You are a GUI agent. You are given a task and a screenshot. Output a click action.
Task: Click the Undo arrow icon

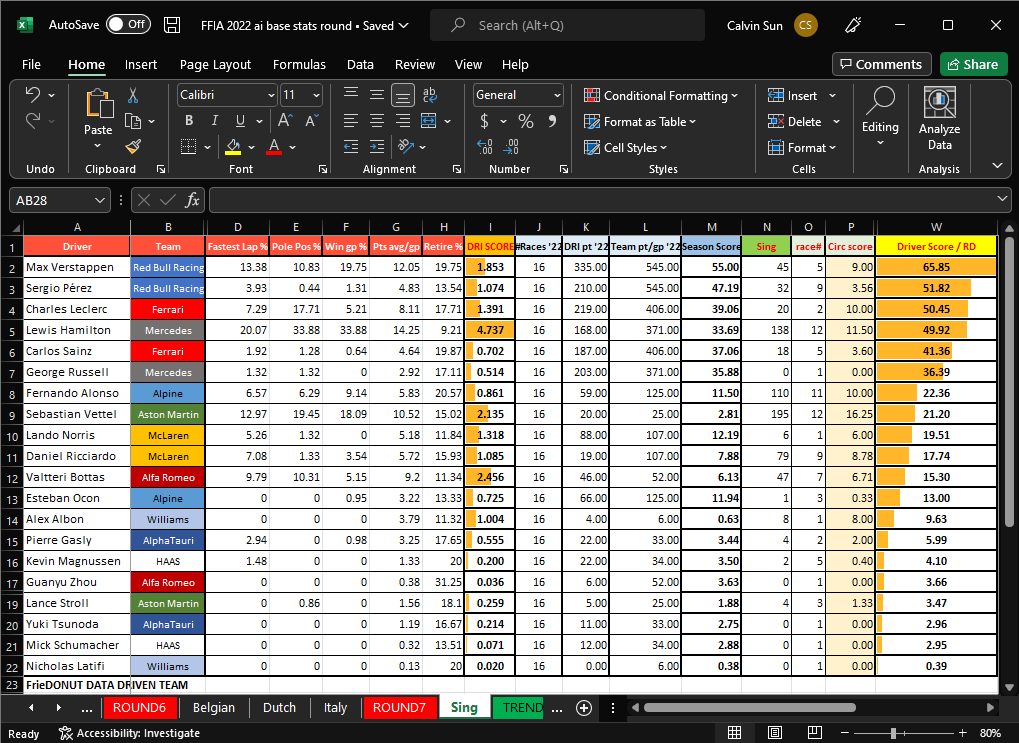32,95
